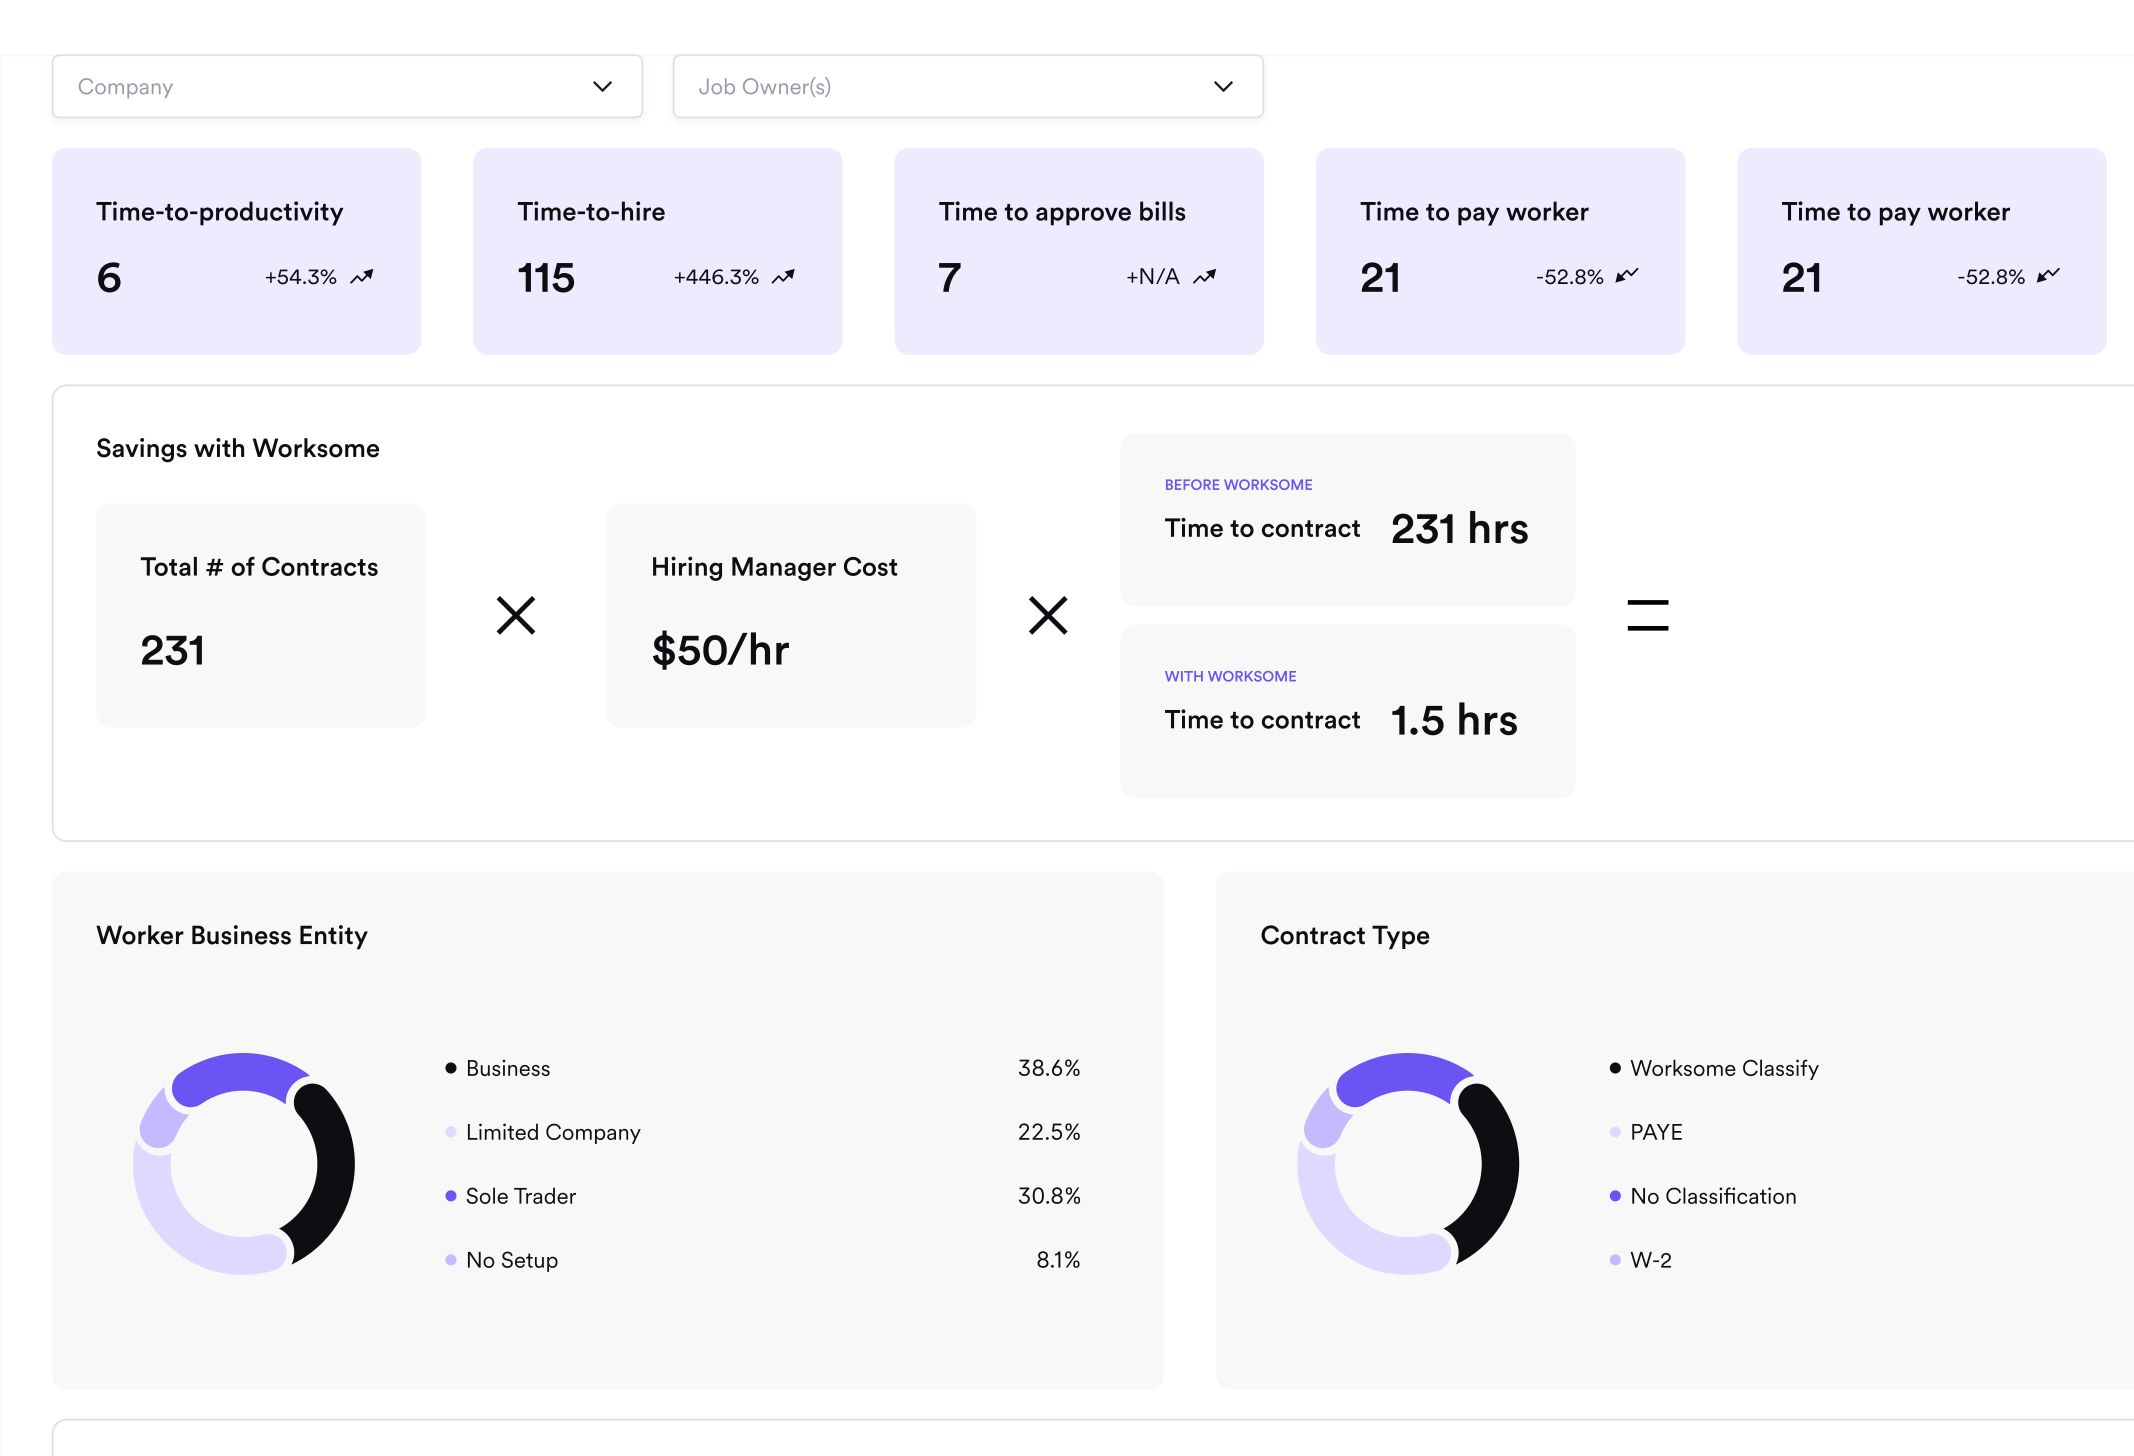
Task: Click the 30.8% Sole Trader percentage
Action: point(1049,1196)
